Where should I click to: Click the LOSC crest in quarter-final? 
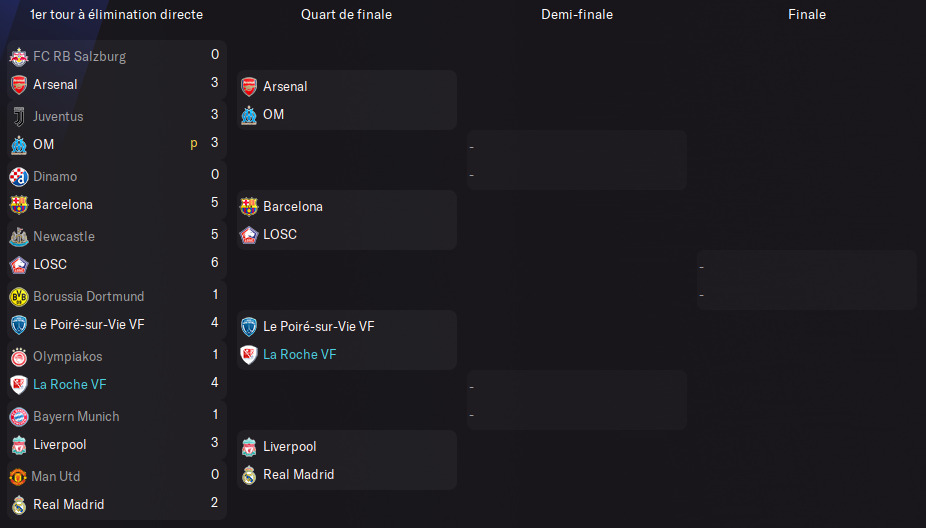(249, 234)
